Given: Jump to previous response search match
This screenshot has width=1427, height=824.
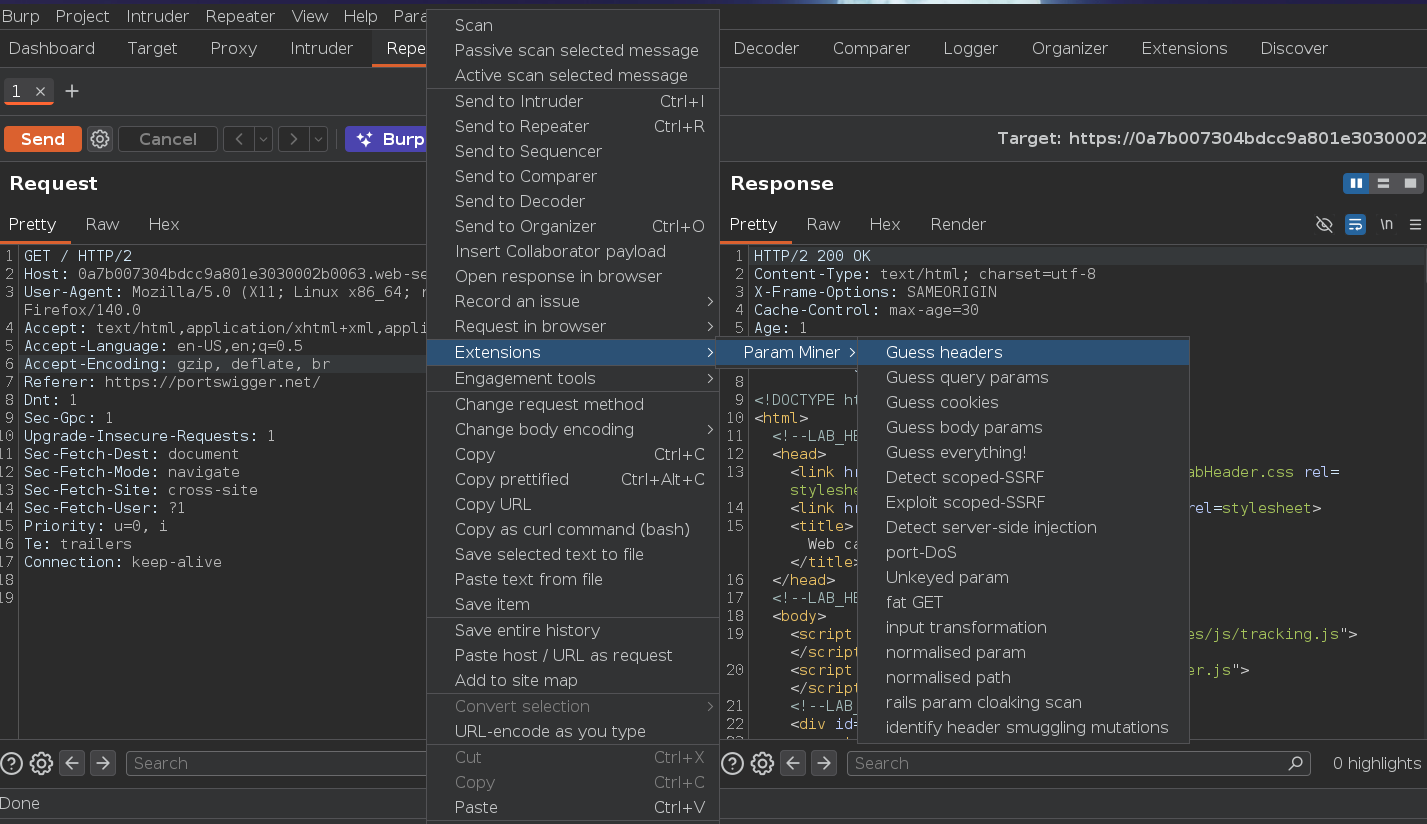Looking at the screenshot, I should [x=793, y=763].
